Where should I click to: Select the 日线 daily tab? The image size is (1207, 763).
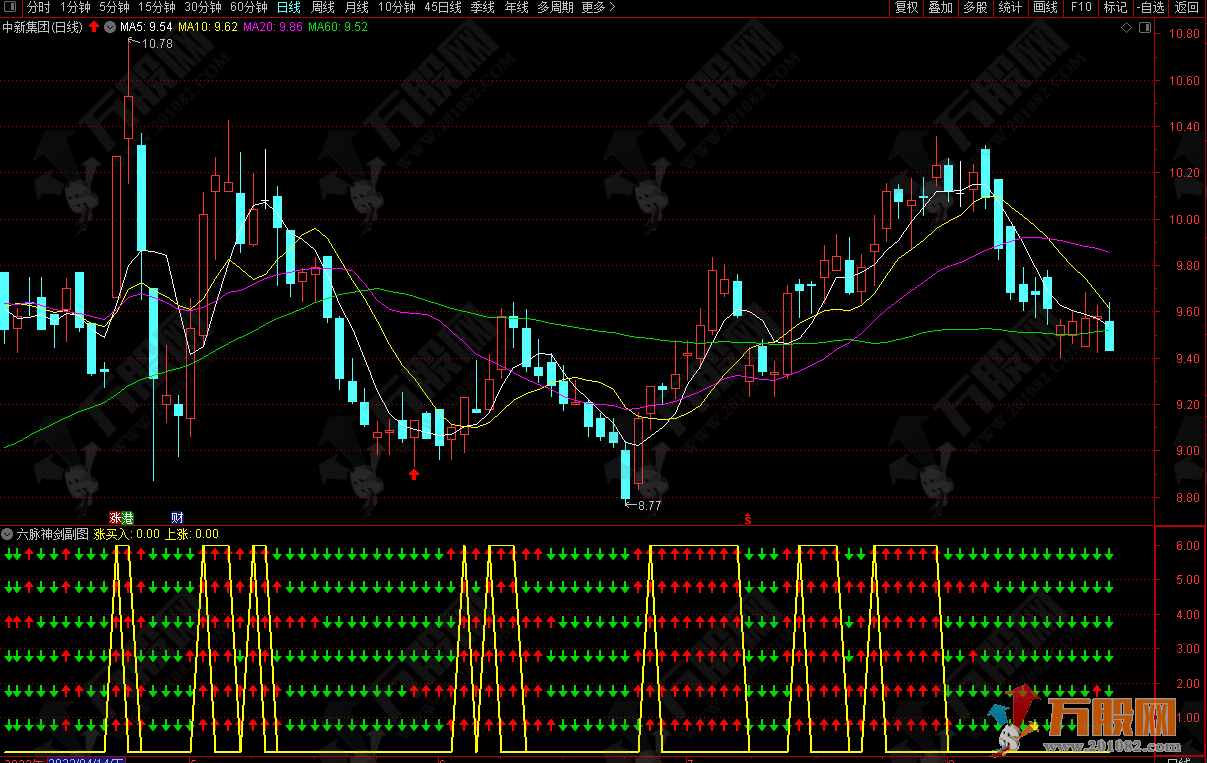pyautogui.click(x=288, y=7)
